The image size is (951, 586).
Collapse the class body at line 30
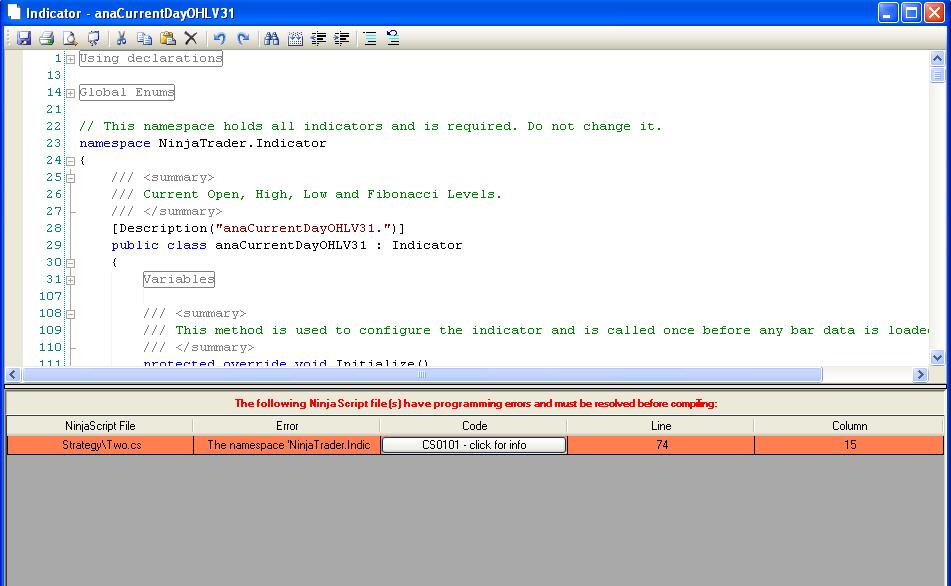click(70, 263)
